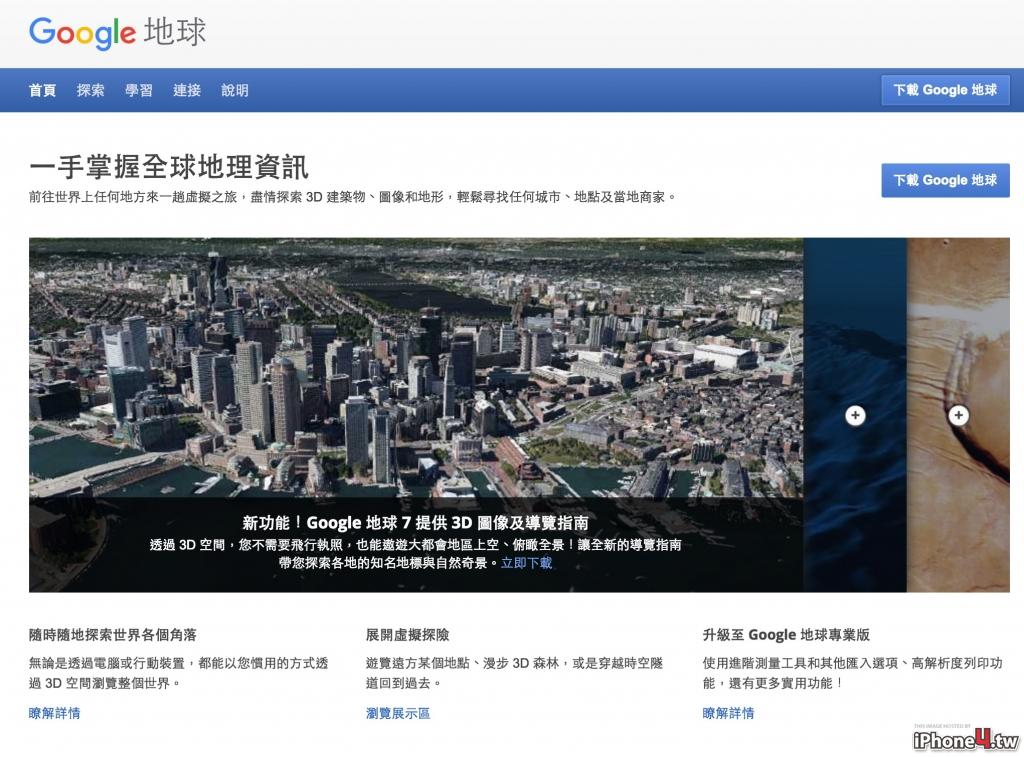Open the 連接 nav tab
The image size is (1024, 757).
(x=187, y=90)
